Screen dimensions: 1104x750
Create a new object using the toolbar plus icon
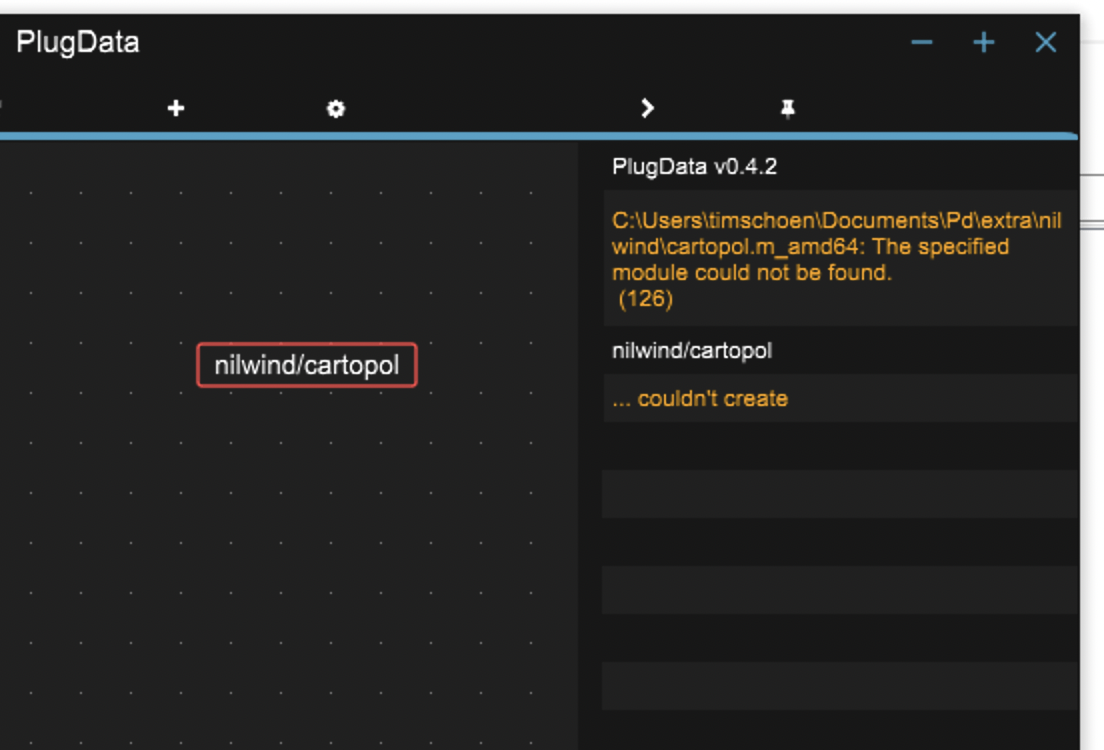click(x=176, y=107)
